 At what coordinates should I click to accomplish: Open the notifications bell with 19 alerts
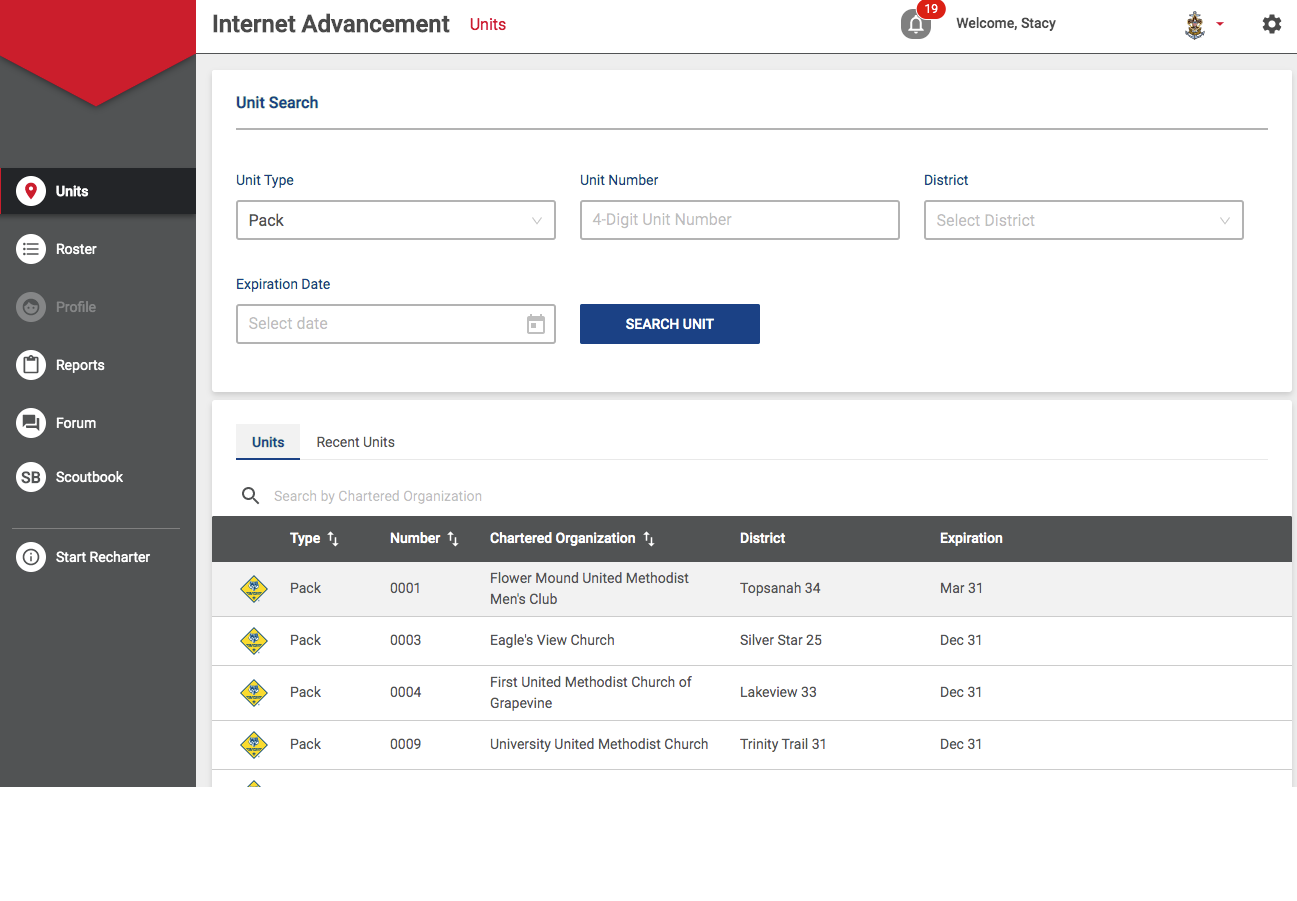917,26
